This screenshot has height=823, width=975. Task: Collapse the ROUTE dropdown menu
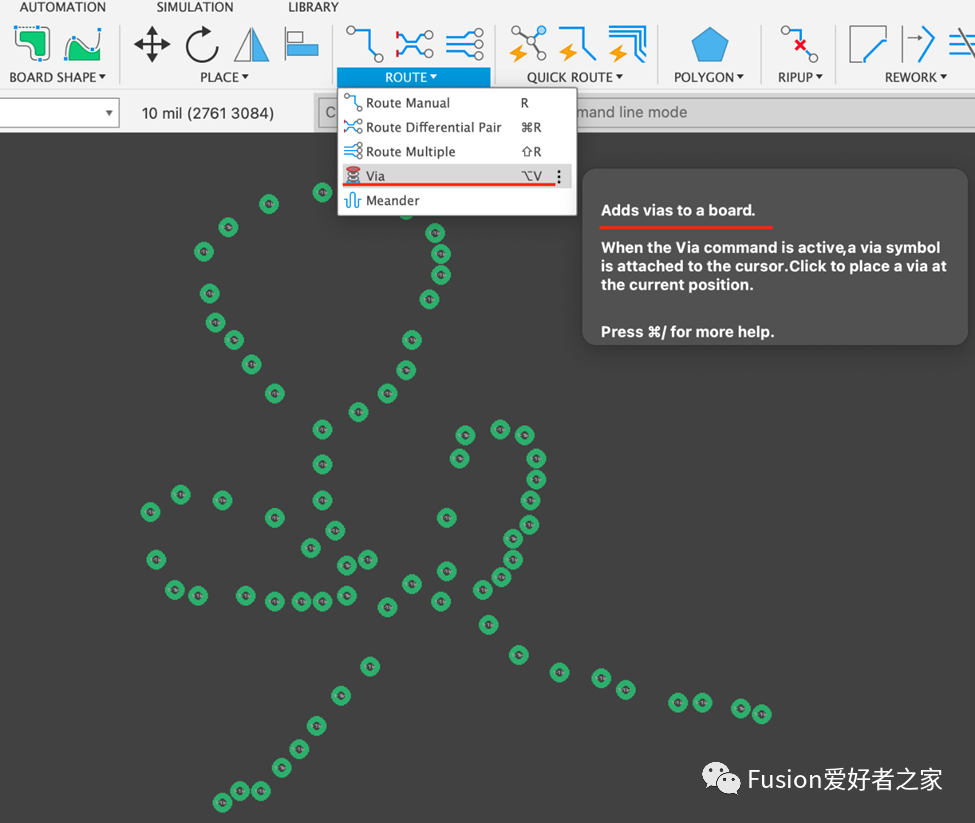(413, 77)
